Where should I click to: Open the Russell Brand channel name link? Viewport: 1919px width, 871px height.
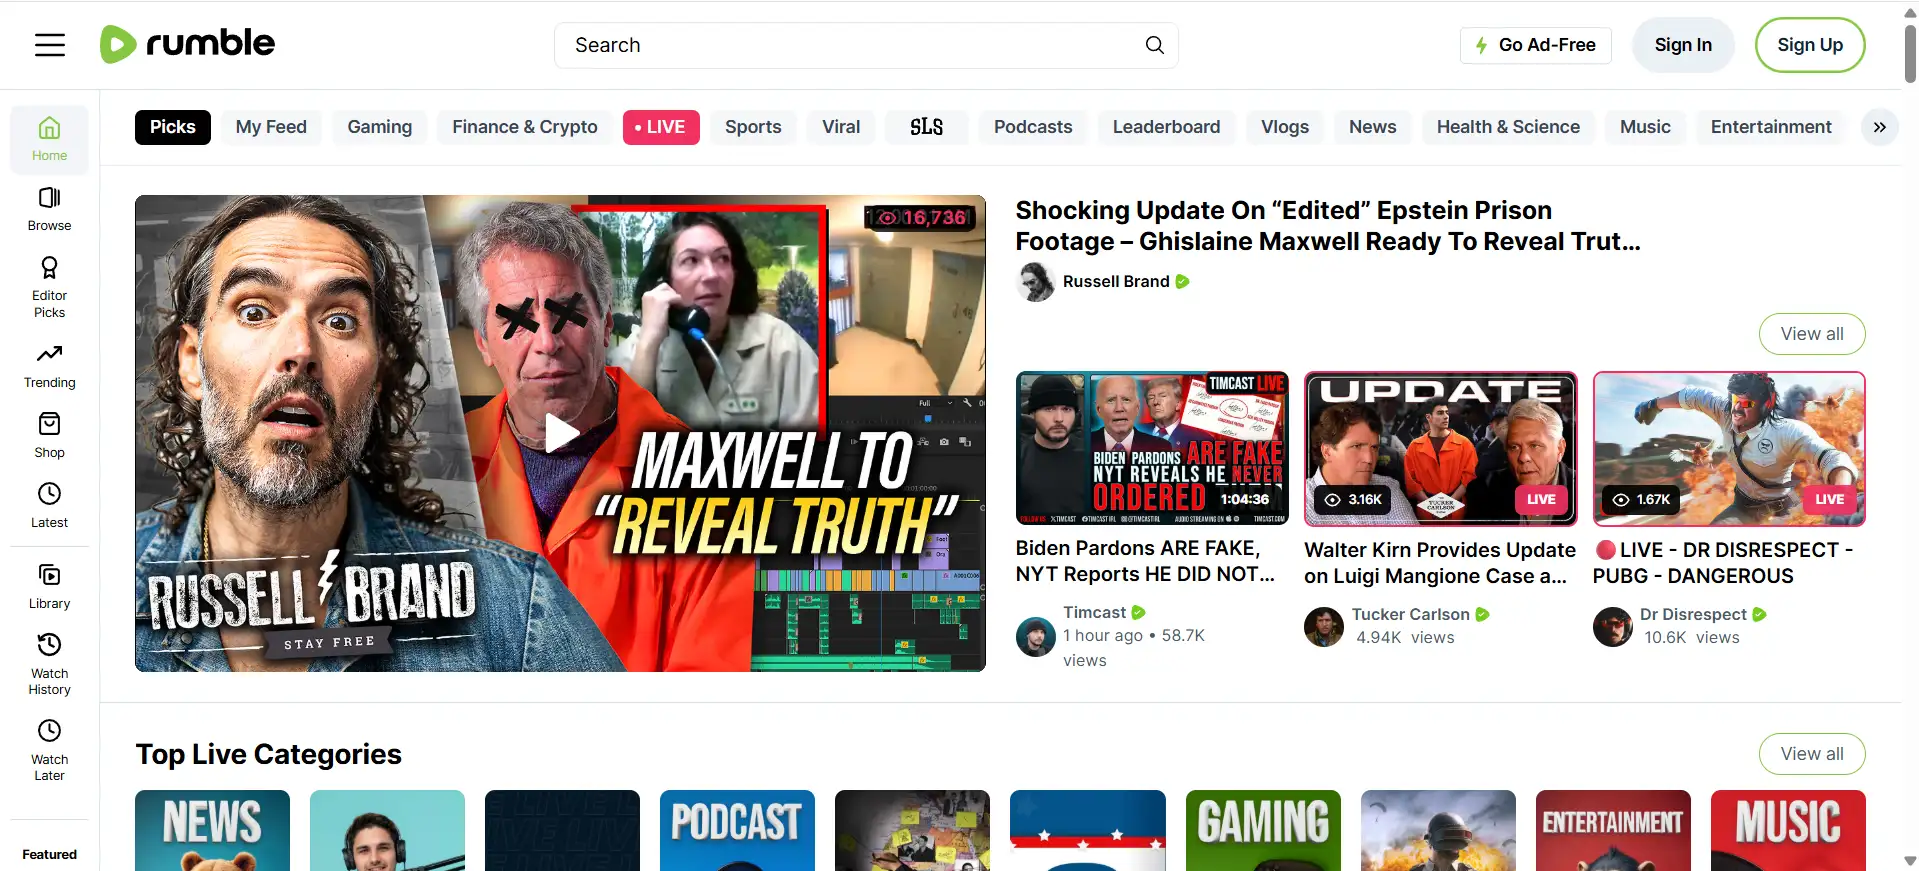[1116, 282]
